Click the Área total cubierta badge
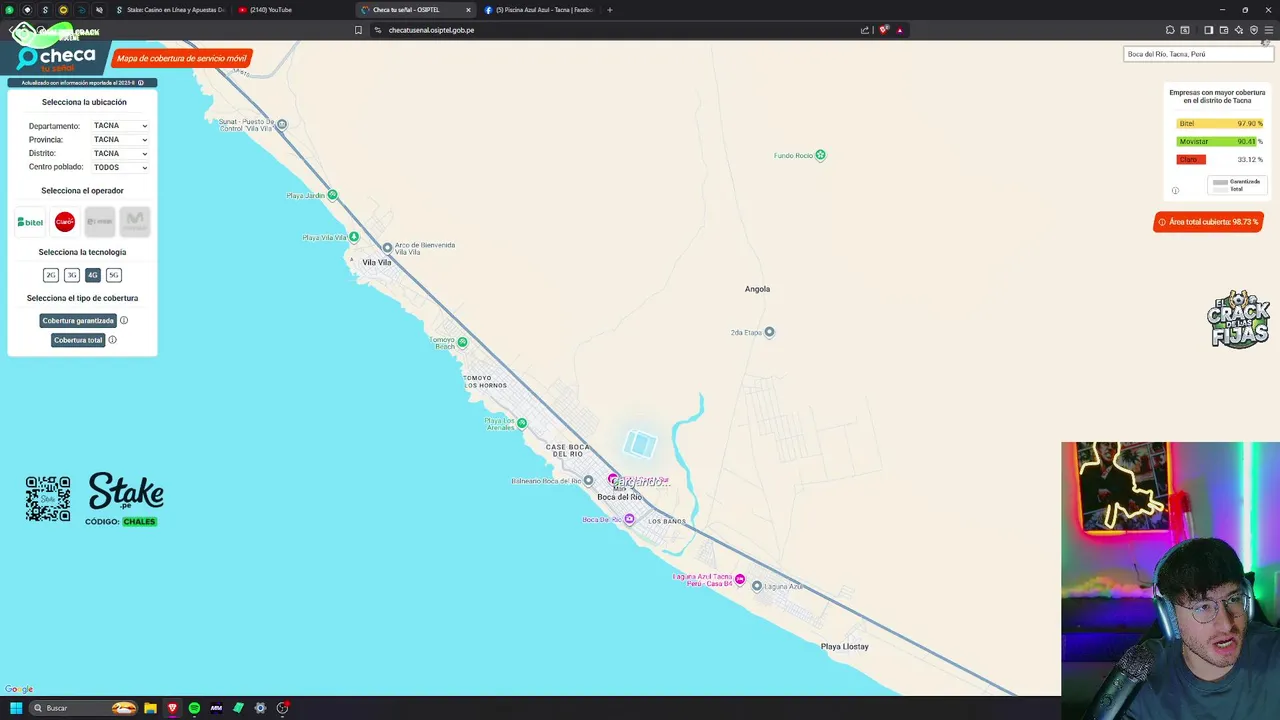 [1208, 222]
